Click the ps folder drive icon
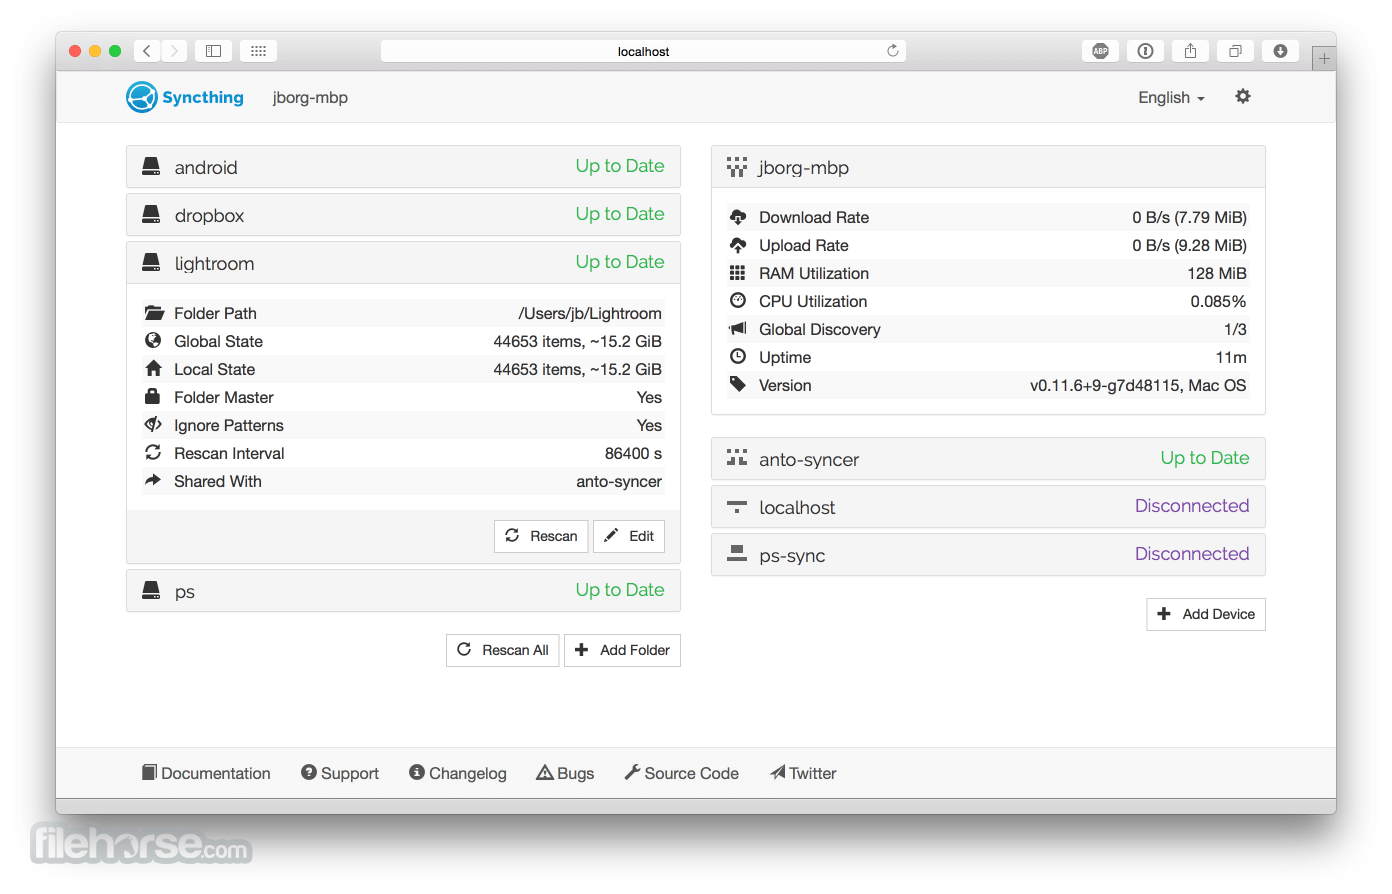1392x894 pixels. coord(151,590)
